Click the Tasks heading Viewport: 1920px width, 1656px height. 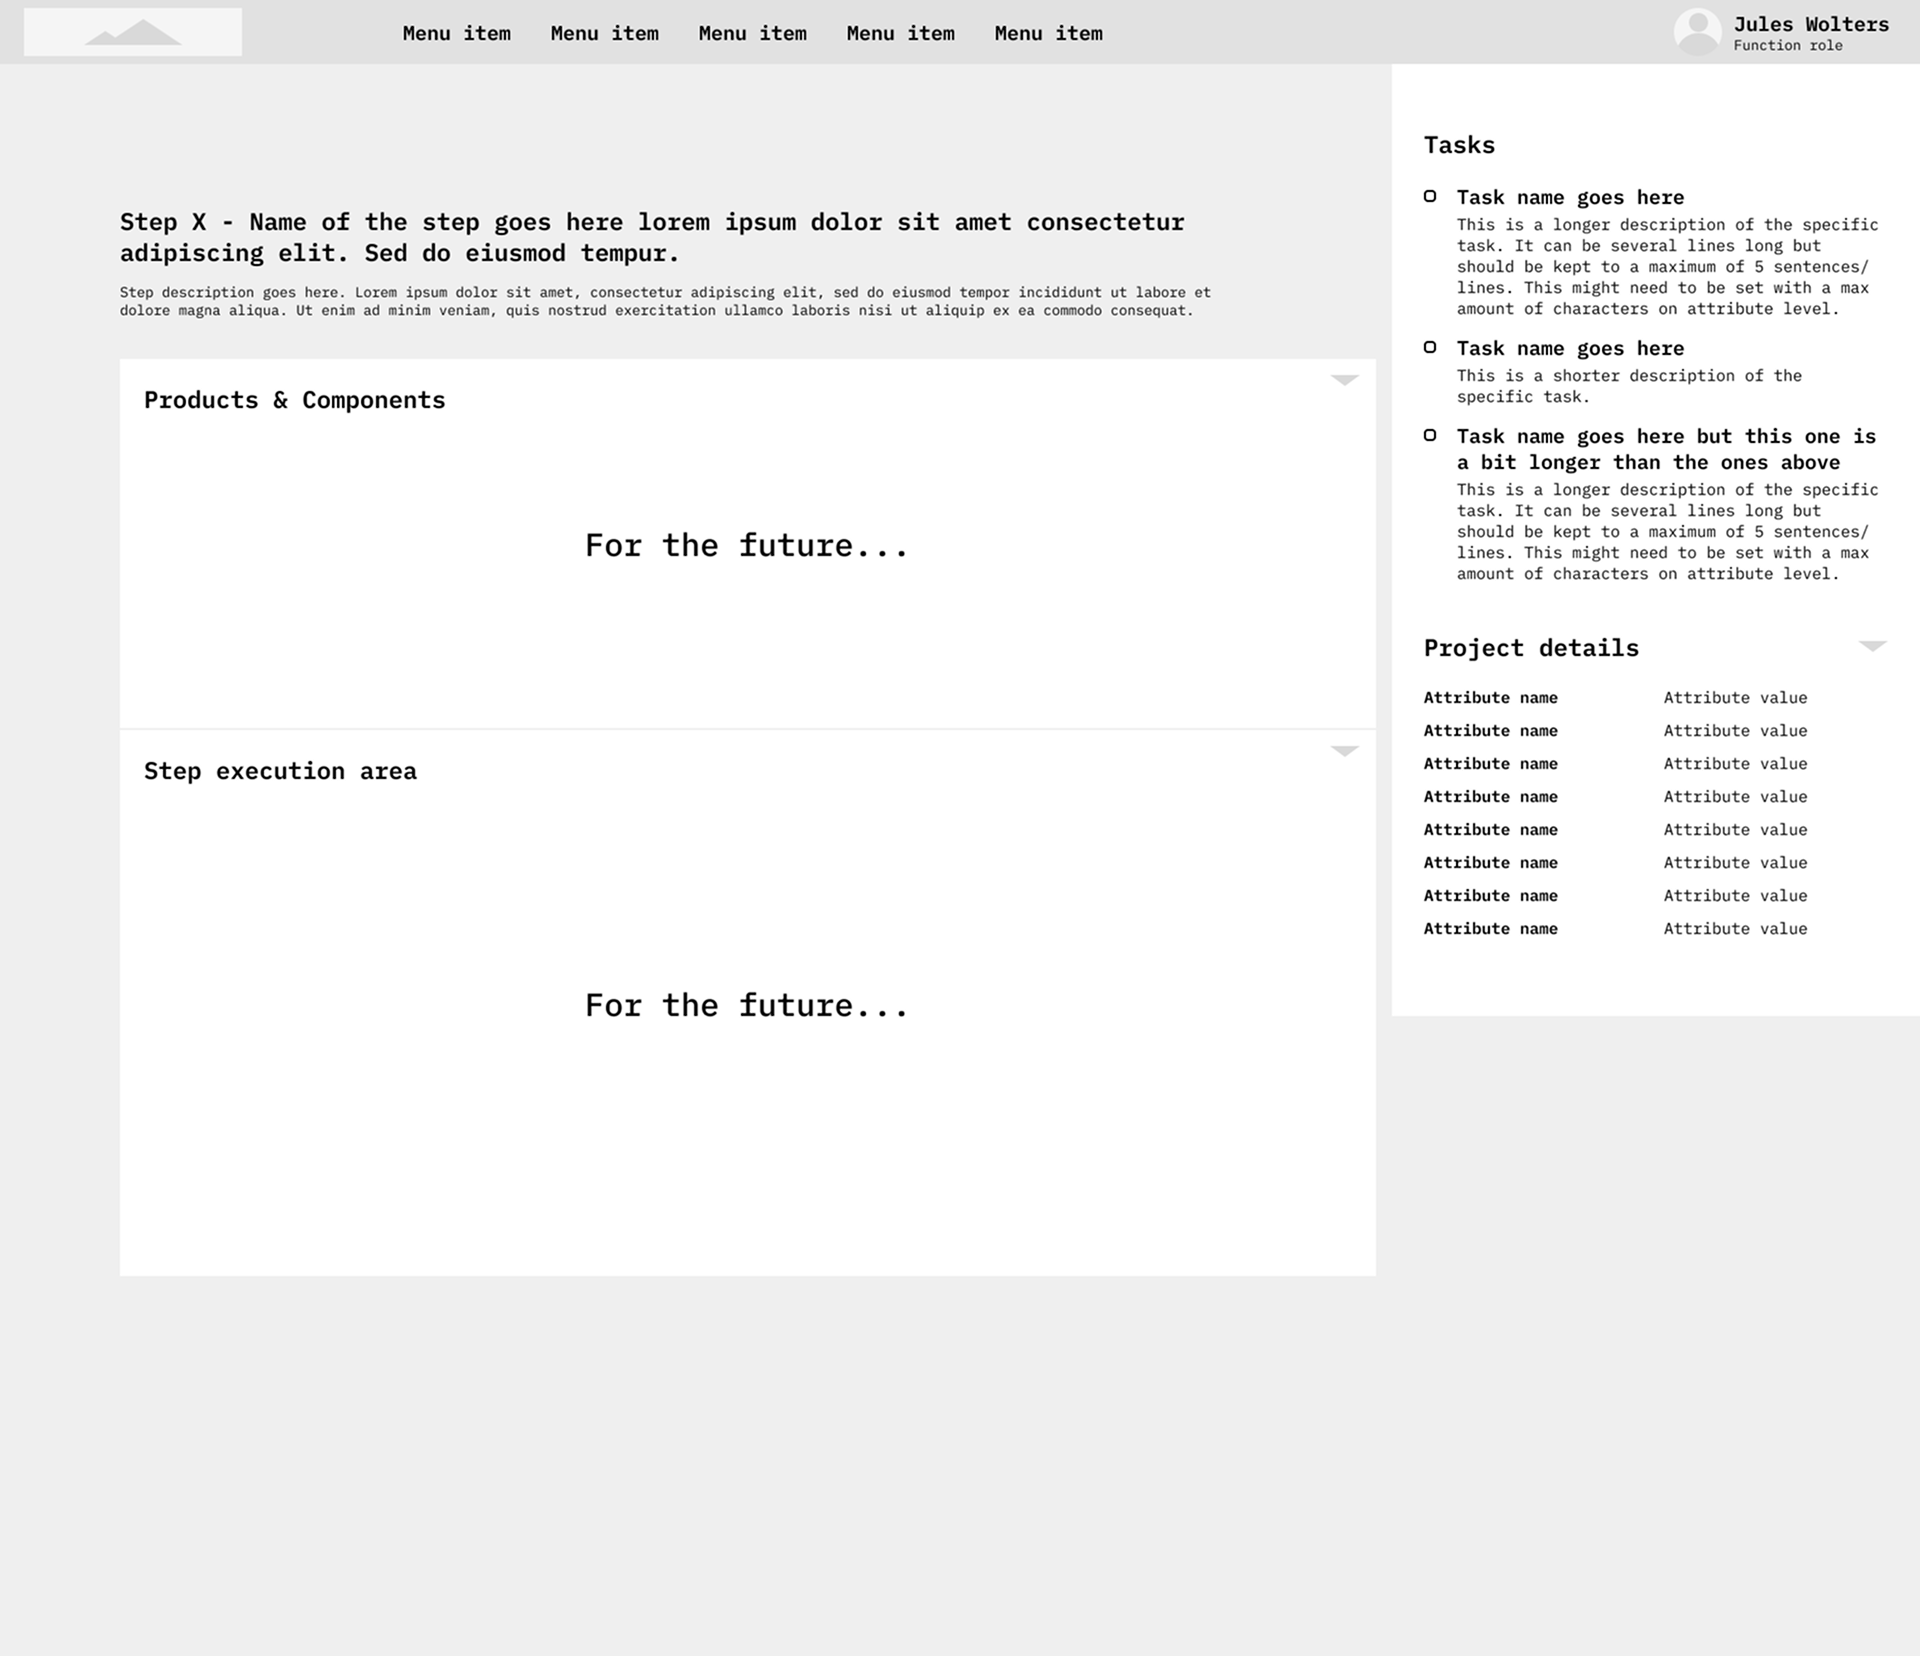point(1459,145)
